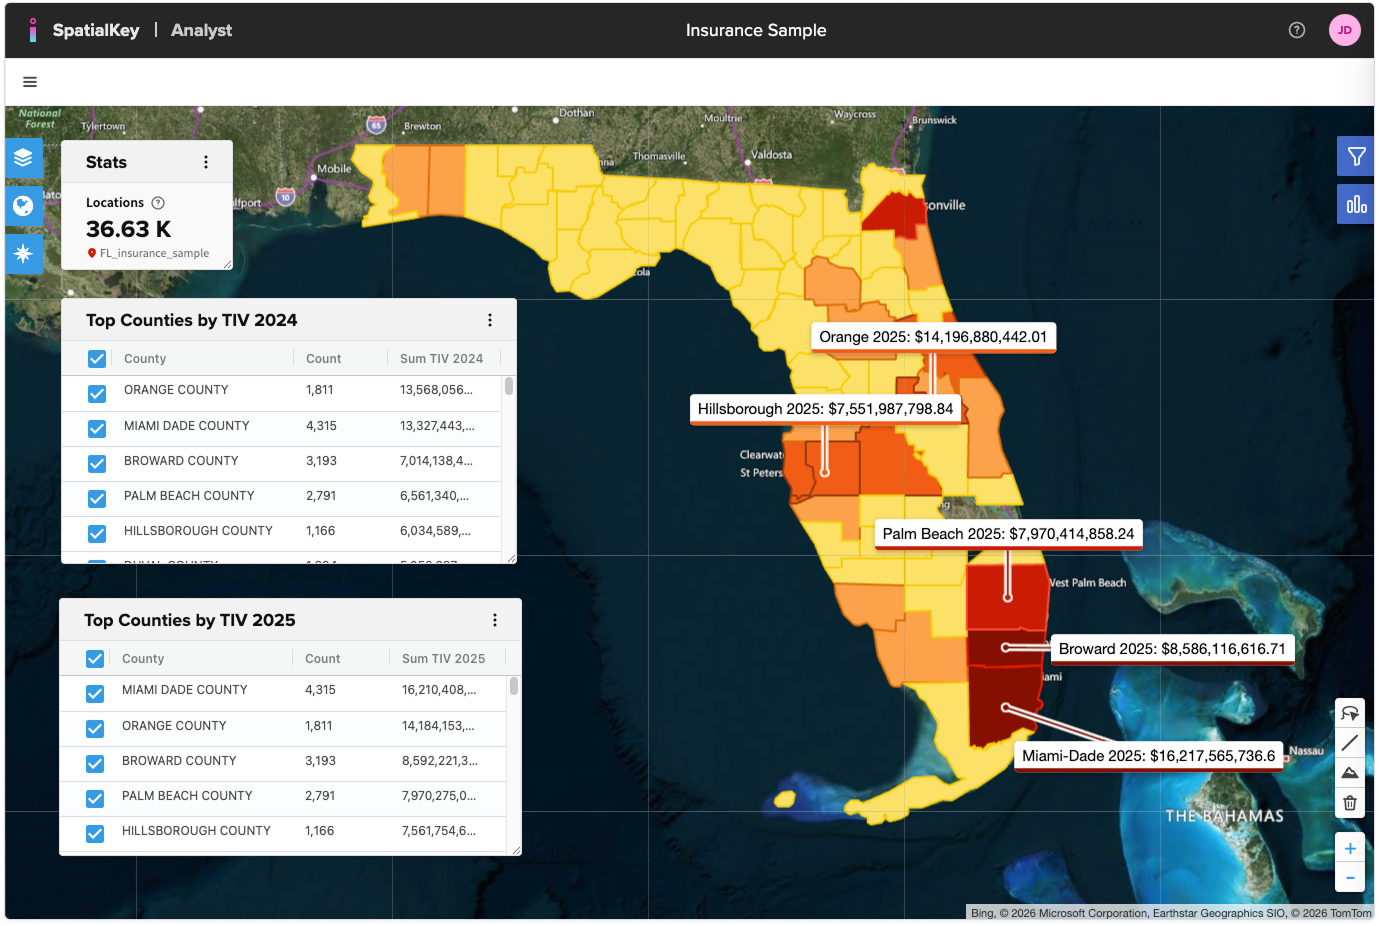Sort by Count column in TIV 2025 table

[322, 659]
